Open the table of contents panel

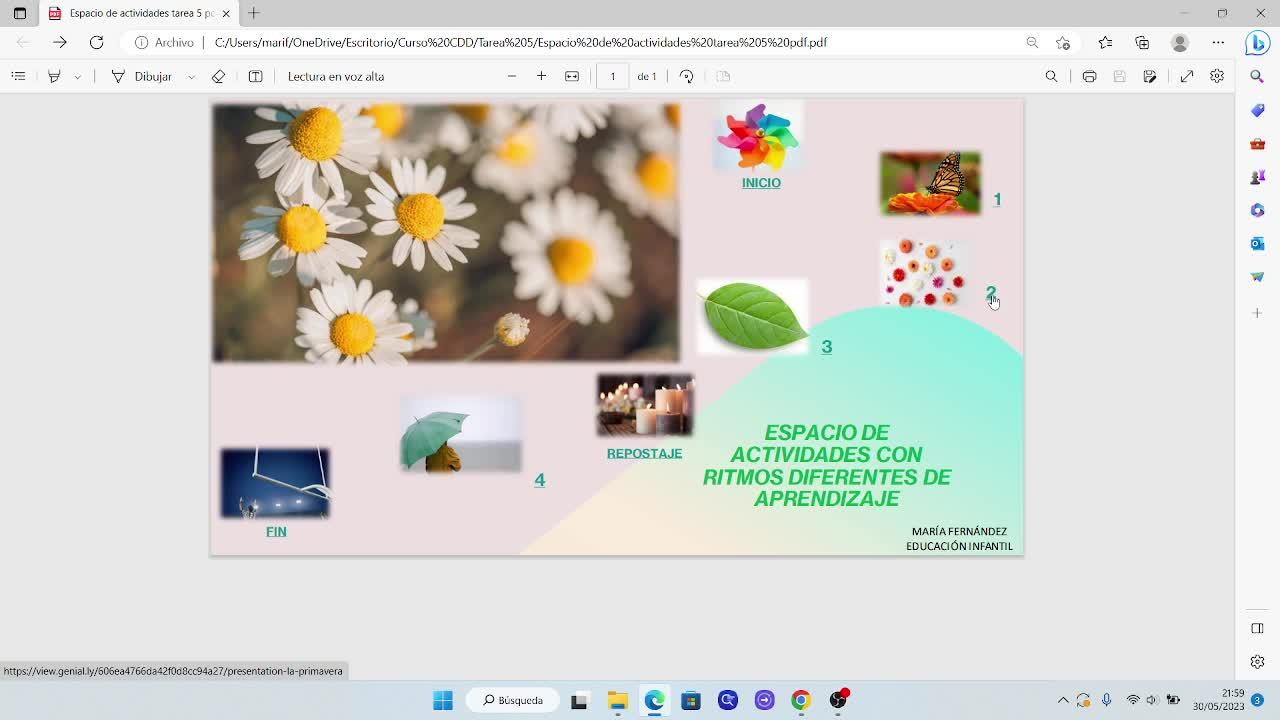point(18,76)
